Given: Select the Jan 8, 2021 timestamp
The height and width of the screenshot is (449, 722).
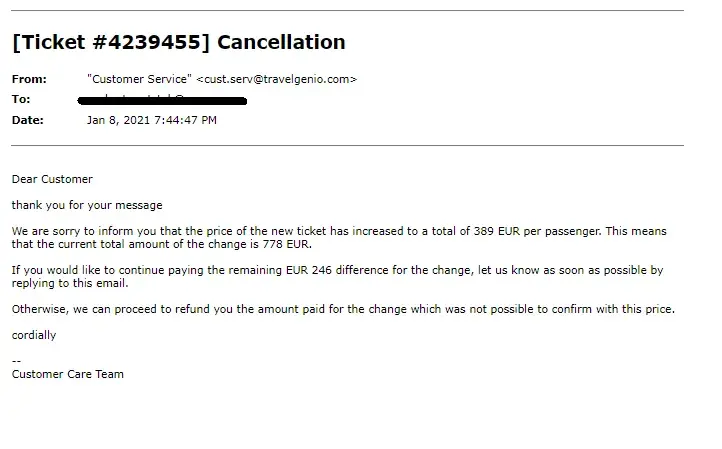Looking at the screenshot, I should [152, 120].
